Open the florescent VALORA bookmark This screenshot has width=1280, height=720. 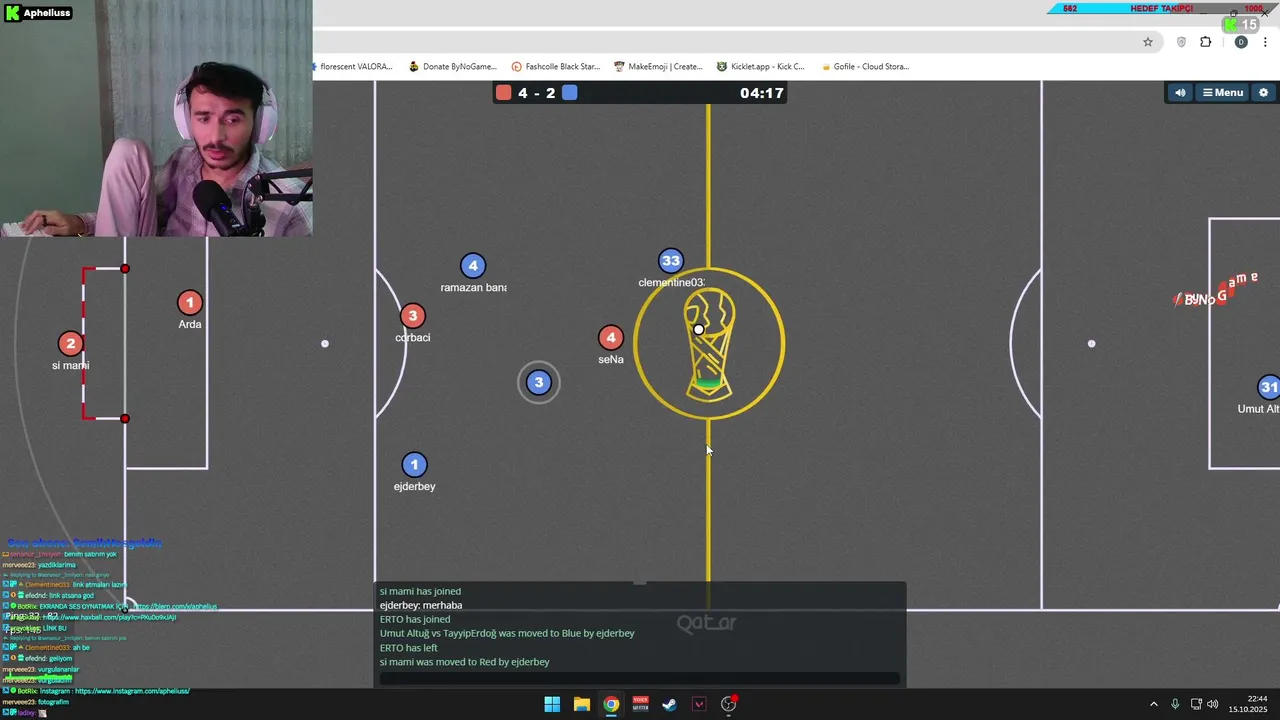pyautogui.click(x=354, y=67)
